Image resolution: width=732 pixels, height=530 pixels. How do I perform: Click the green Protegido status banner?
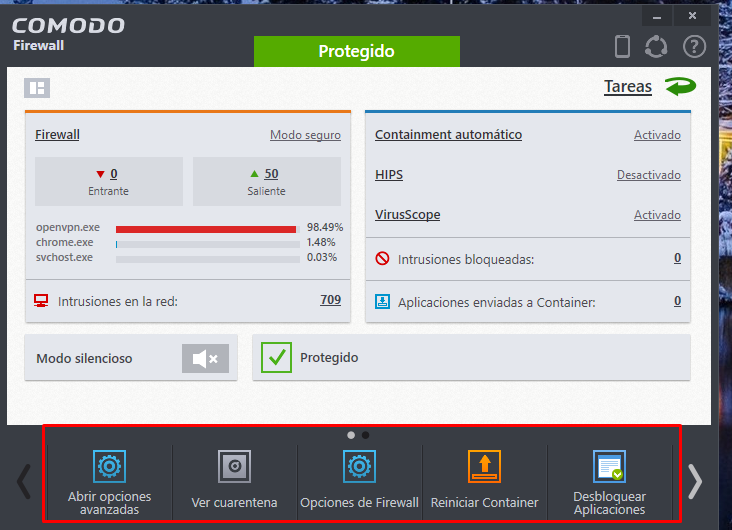(357, 51)
